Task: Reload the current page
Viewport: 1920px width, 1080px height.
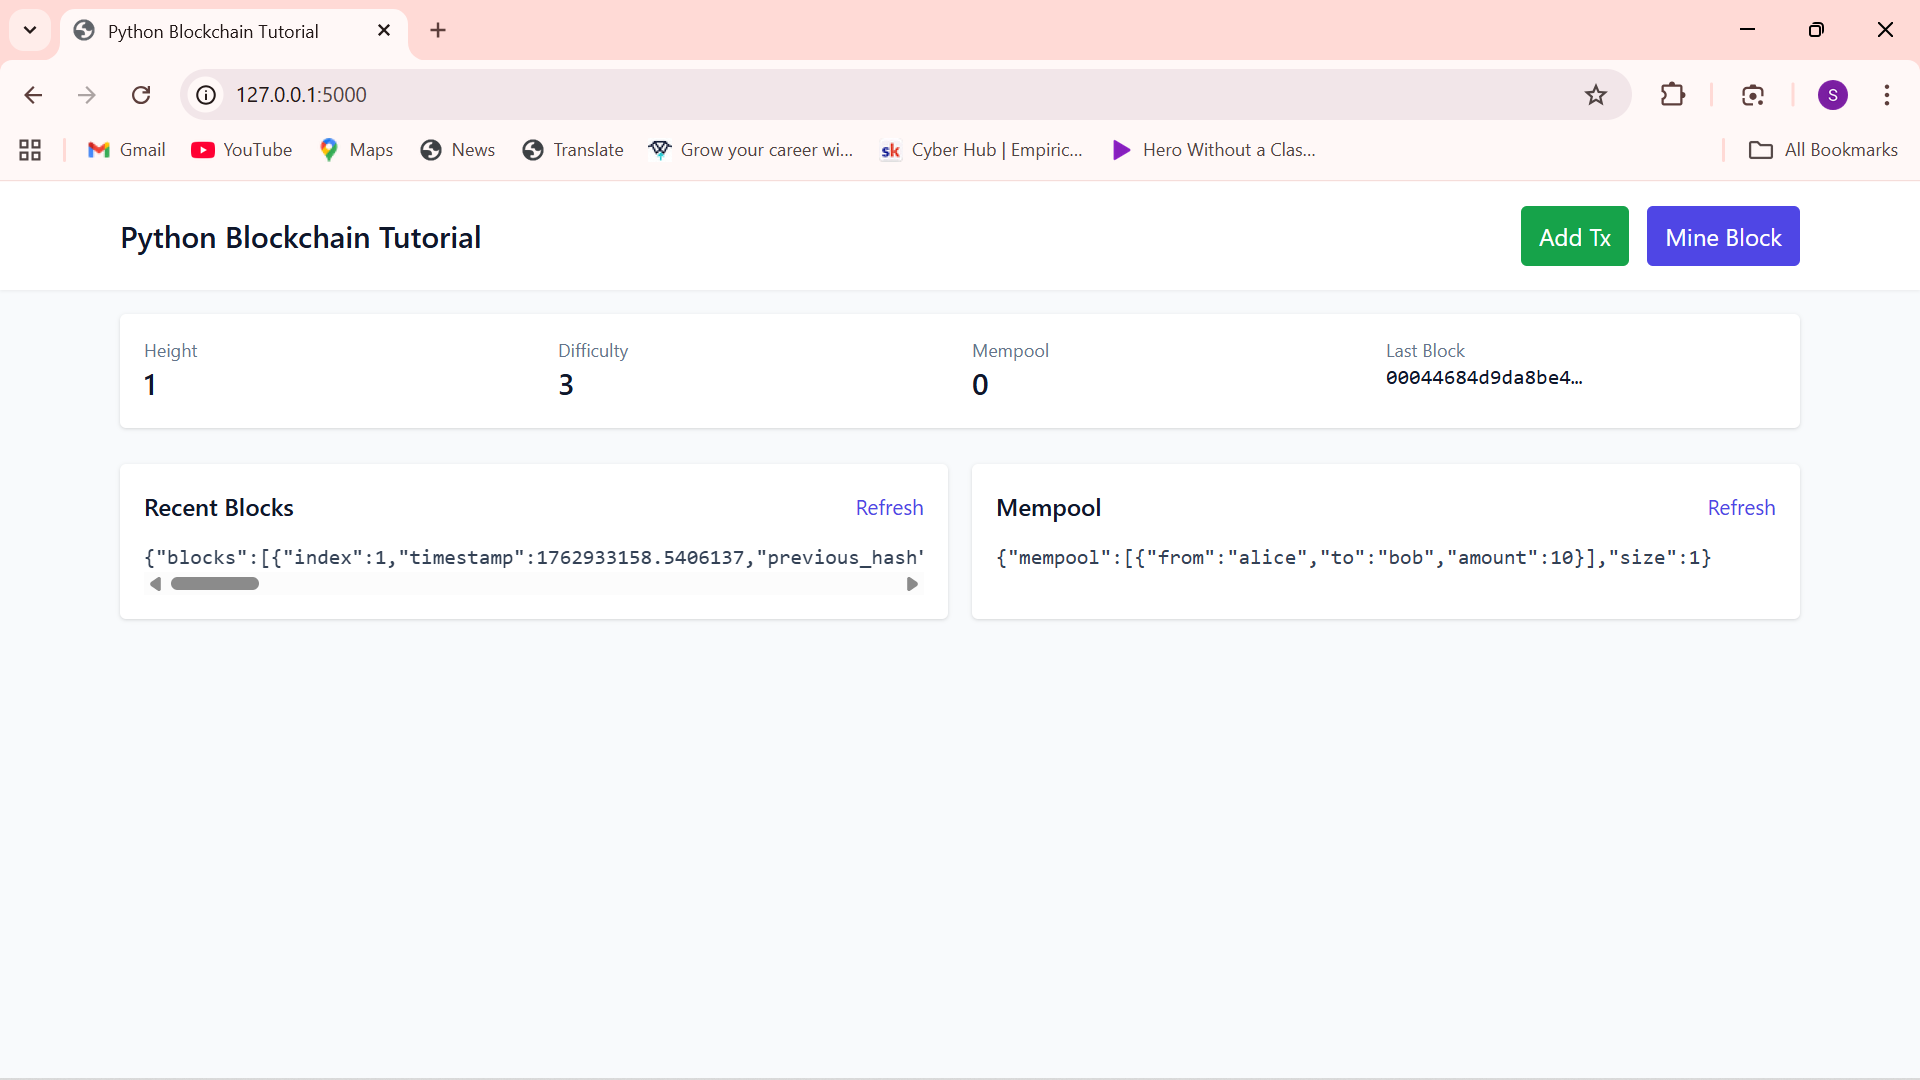Action: (x=141, y=95)
